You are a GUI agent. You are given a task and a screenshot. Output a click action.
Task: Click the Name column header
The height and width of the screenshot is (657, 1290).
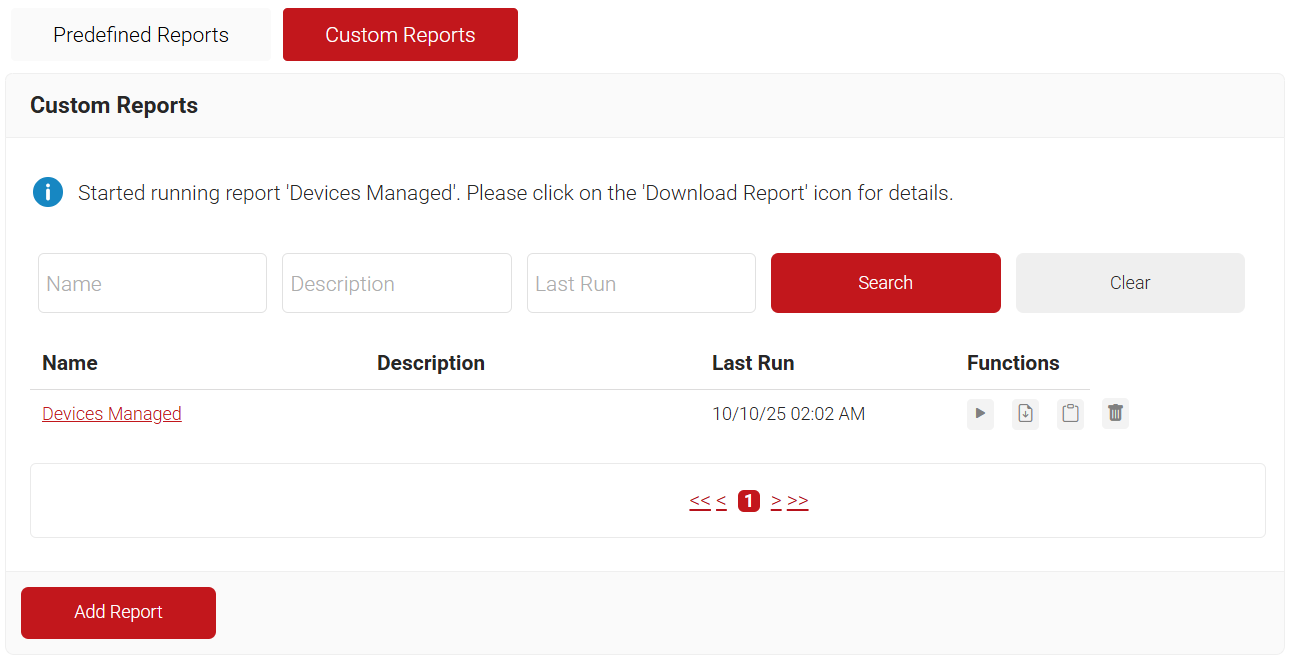70,363
